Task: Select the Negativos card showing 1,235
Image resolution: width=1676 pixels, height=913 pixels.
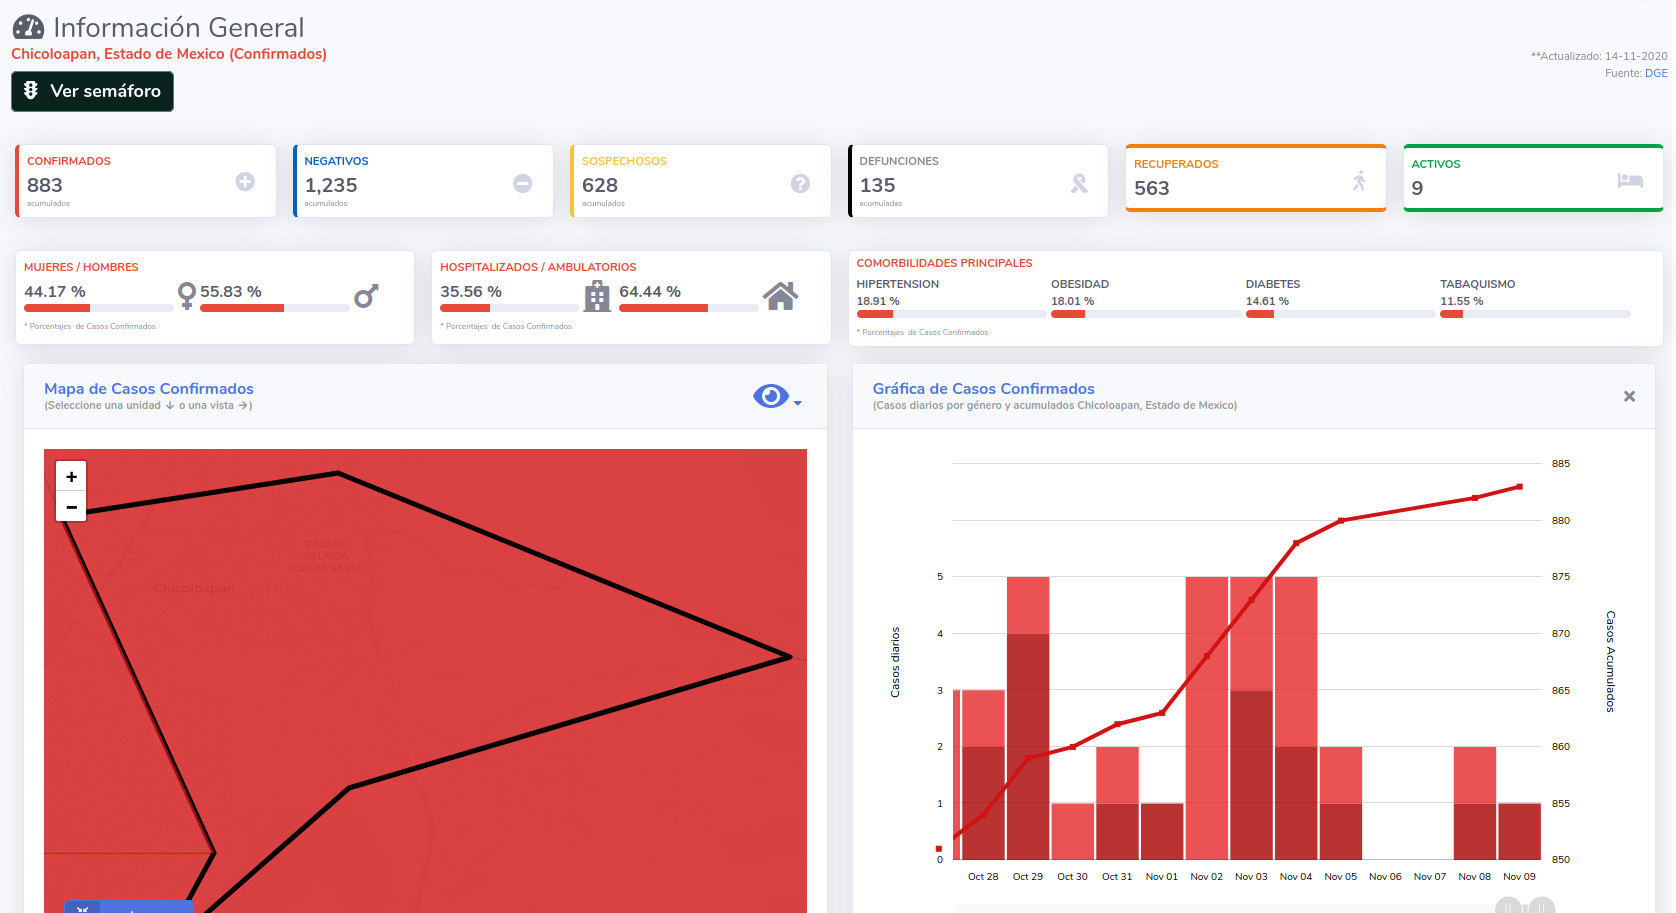Action: [x=423, y=181]
